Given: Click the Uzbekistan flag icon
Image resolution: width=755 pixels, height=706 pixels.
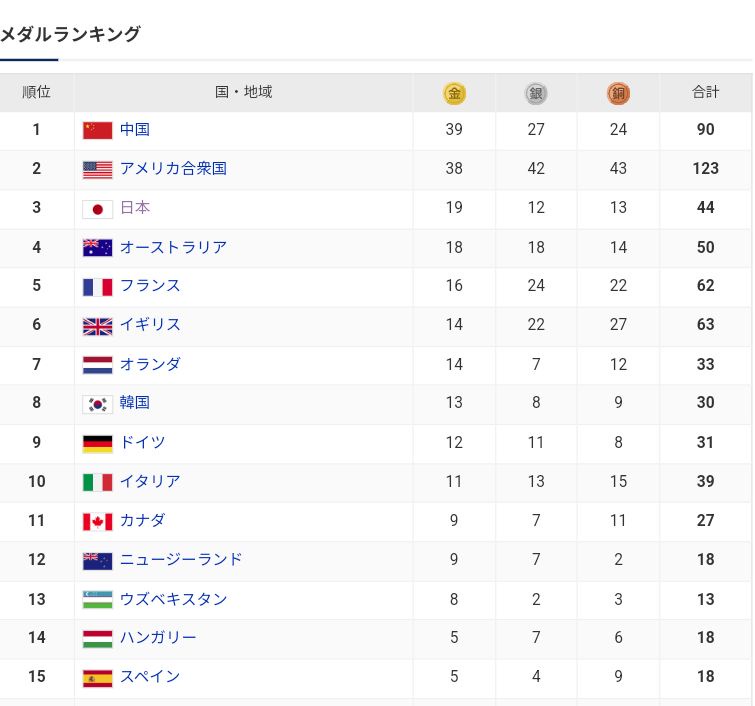Looking at the screenshot, I should point(97,600).
